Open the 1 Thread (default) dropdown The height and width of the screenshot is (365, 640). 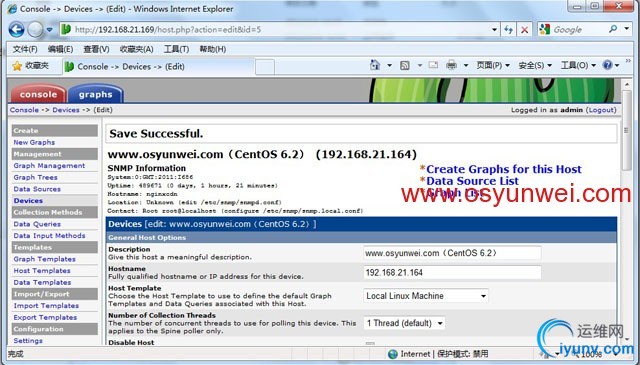[x=404, y=323]
